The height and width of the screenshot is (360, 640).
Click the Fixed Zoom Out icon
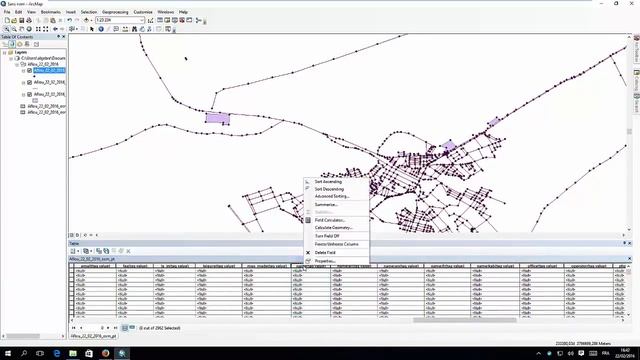tap(45, 29)
